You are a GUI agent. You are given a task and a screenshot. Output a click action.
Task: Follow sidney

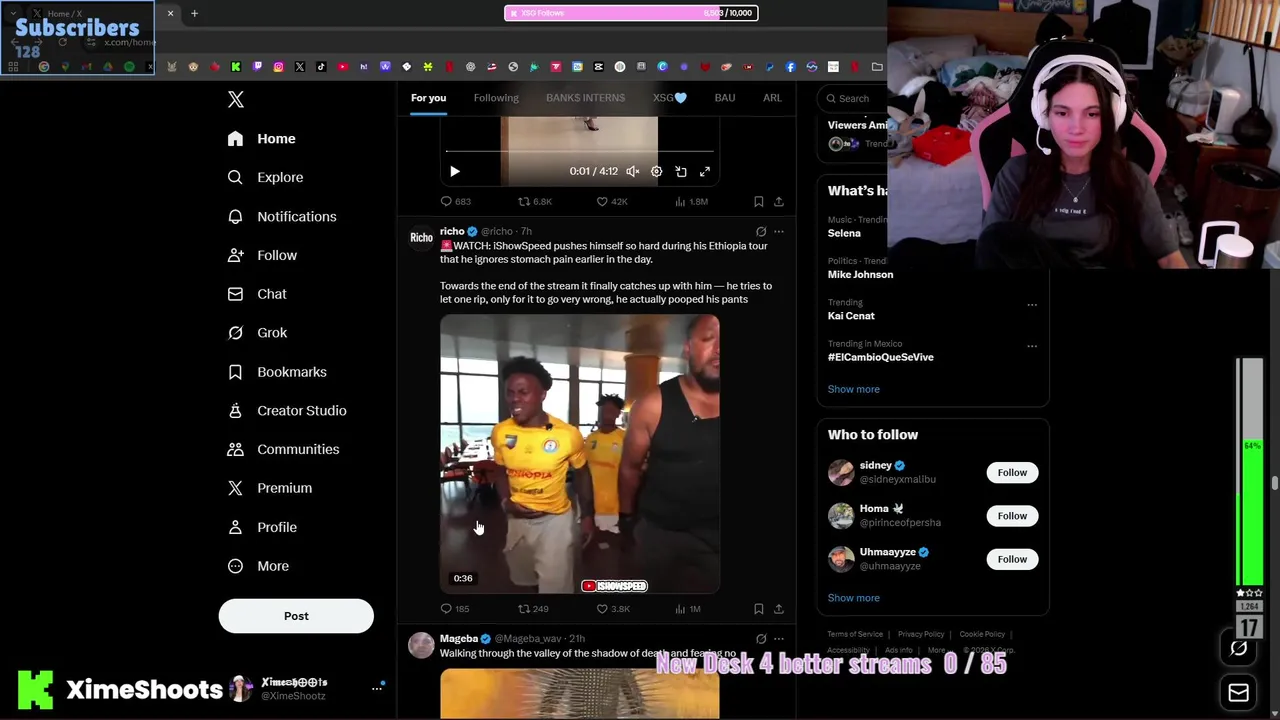(x=1012, y=472)
